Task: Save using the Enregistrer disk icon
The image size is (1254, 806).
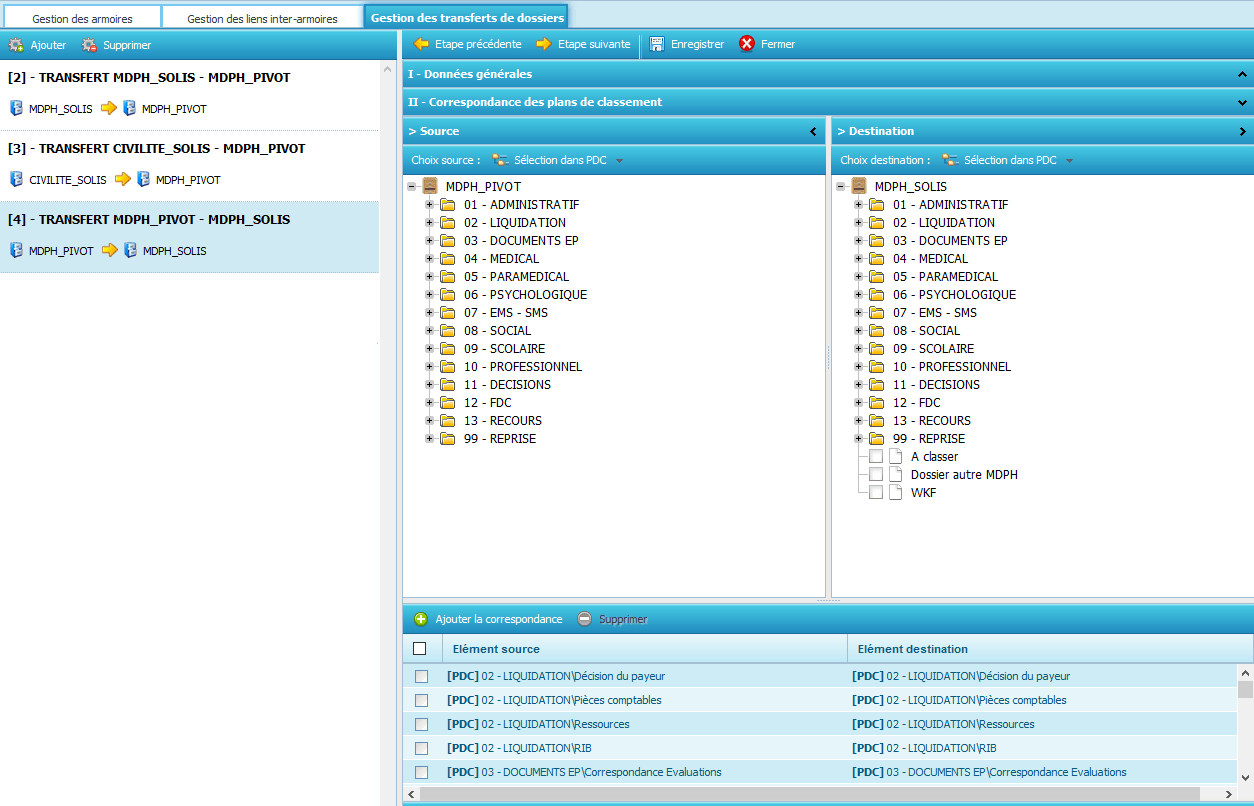Action: coord(657,44)
